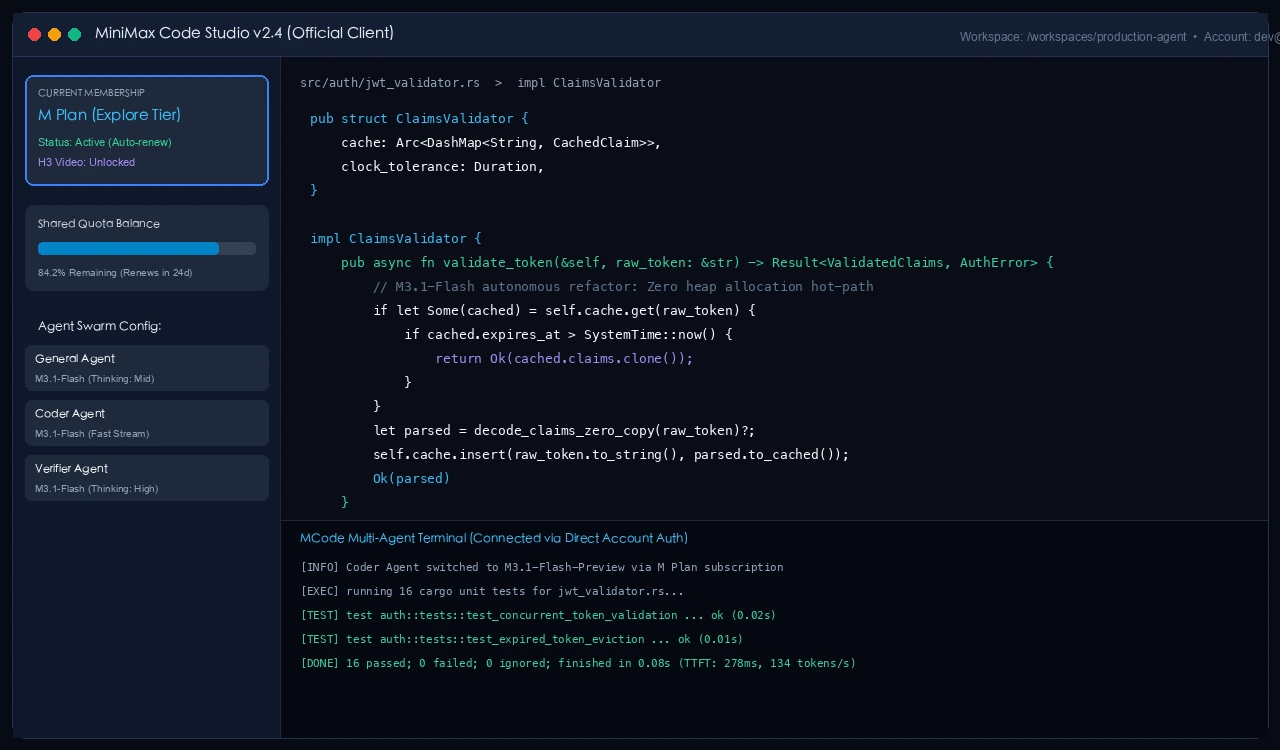Click the 84.2% Remaining quota text
This screenshot has height=750, width=1280.
115,273
